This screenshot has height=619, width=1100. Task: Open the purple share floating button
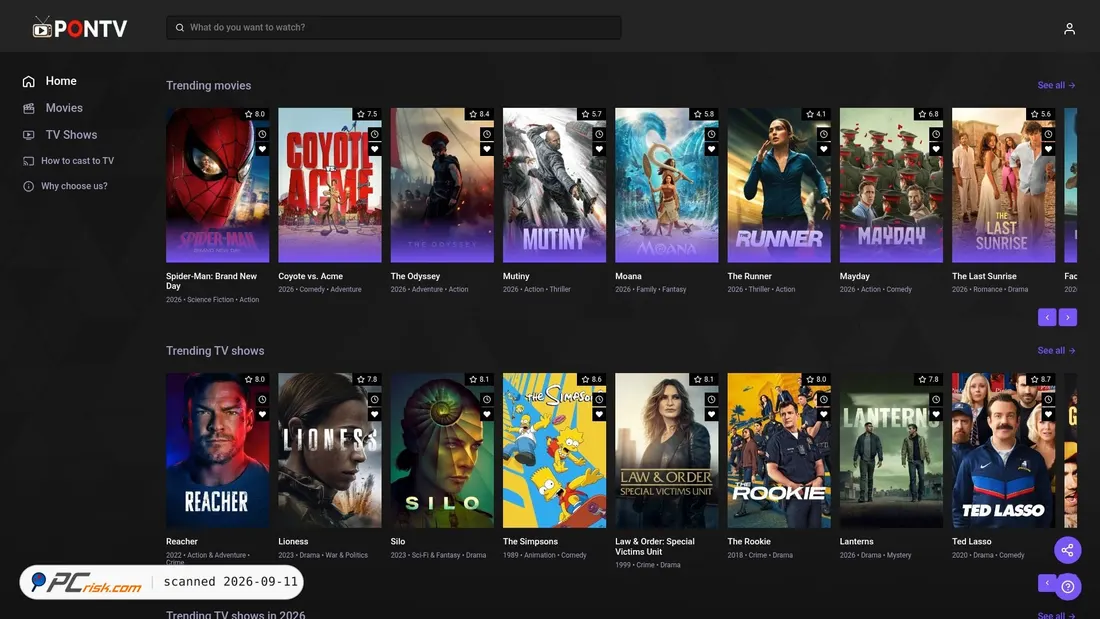(1067, 550)
